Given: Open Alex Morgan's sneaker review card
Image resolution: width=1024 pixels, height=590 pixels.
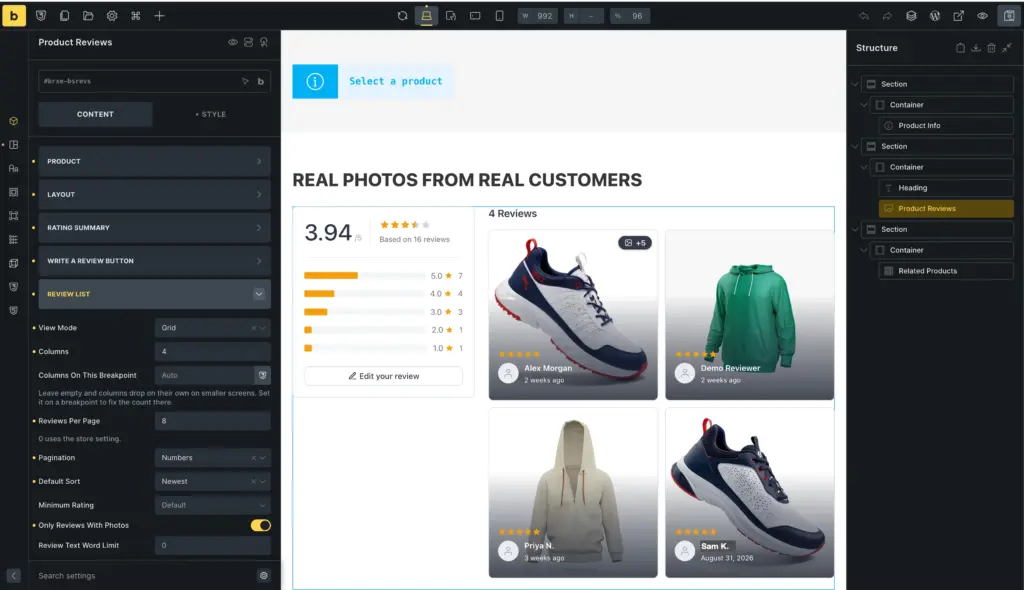Looking at the screenshot, I should 573,315.
